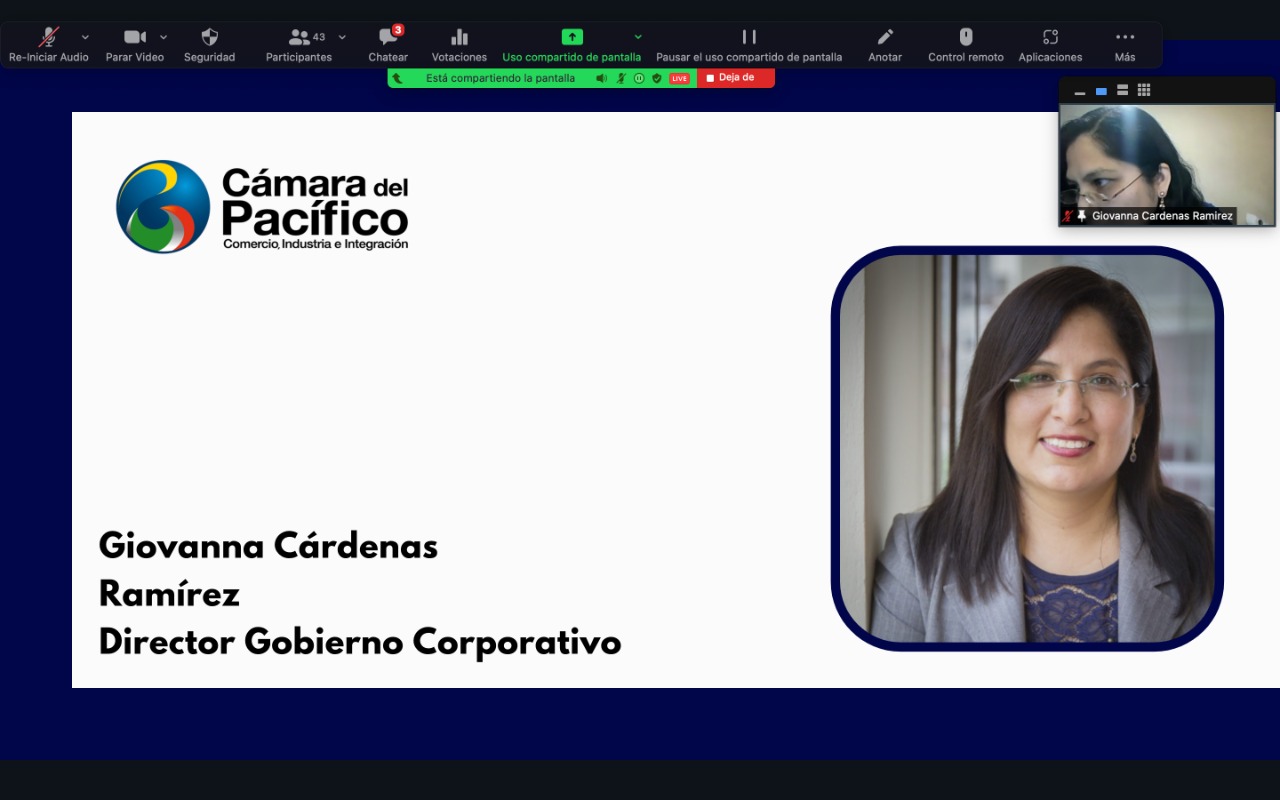Click 'Director Gobierno Corporativo' text on slide
The width and height of the screenshot is (1280, 800).
pyautogui.click(x=360, y=642)
